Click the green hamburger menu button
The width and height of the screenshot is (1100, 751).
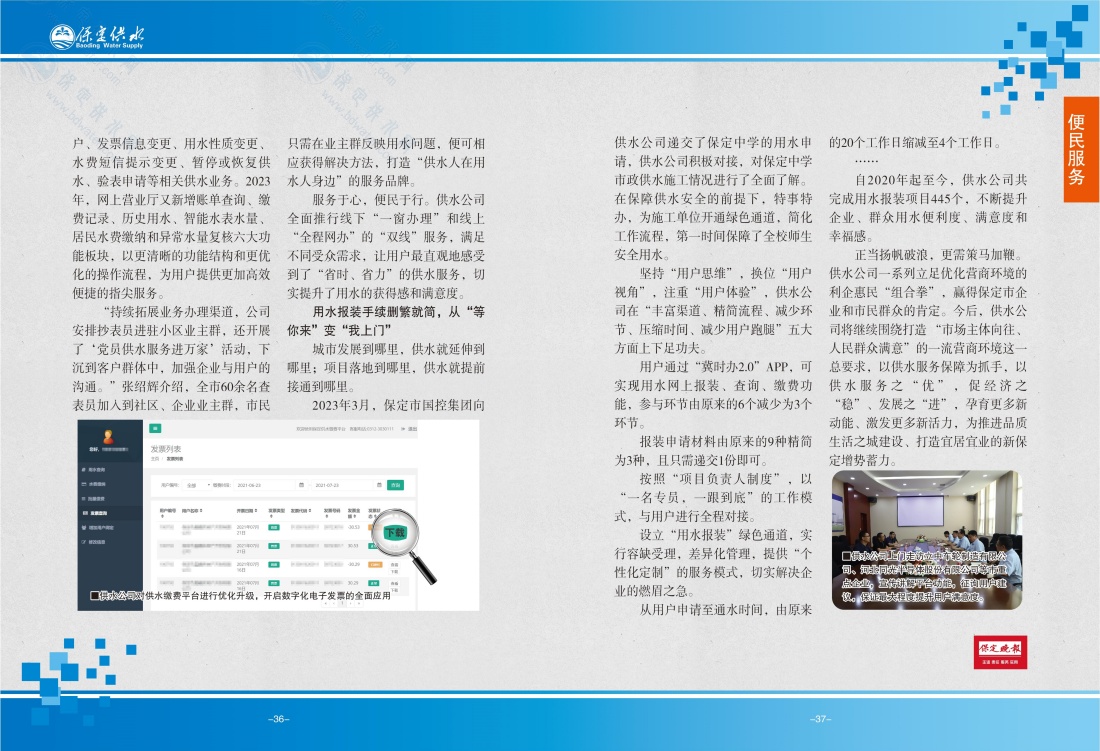(156, 428)
